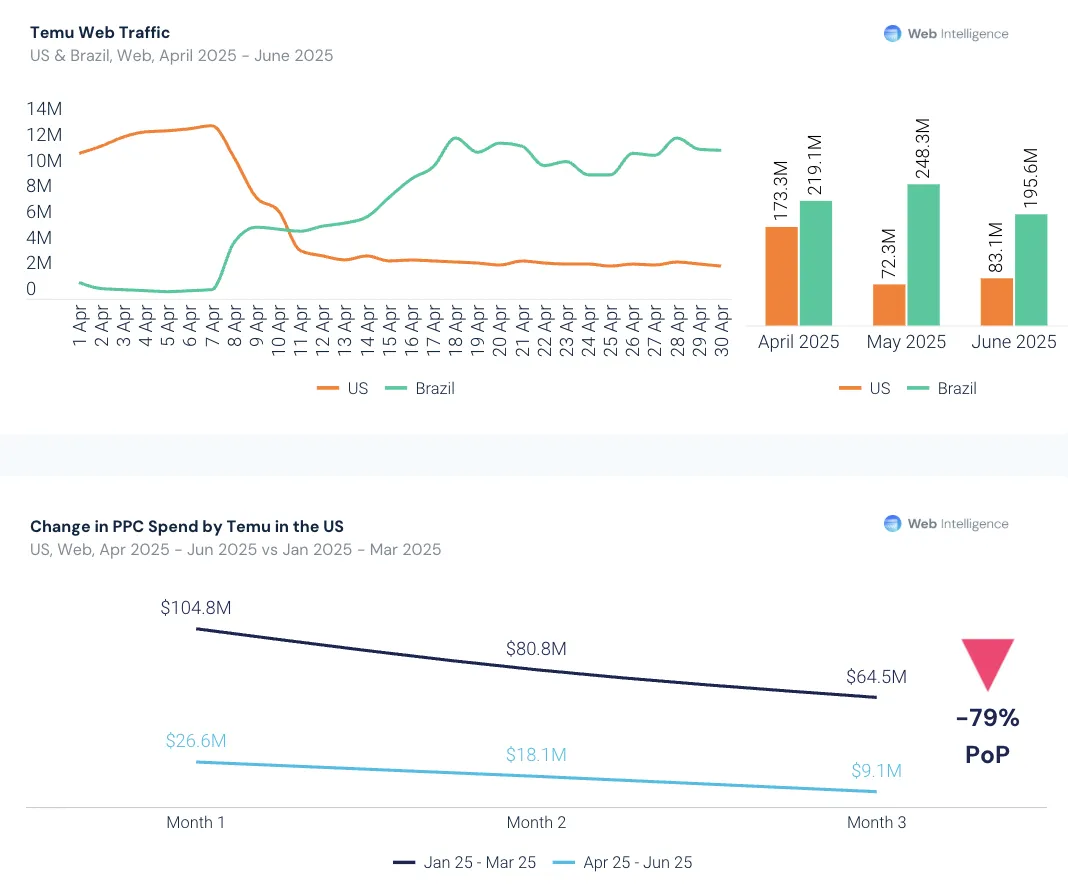The image size is (1068, 894).
Task: Click the 'May 2025' bar chart axis label
Action: (x=907, y=342)
